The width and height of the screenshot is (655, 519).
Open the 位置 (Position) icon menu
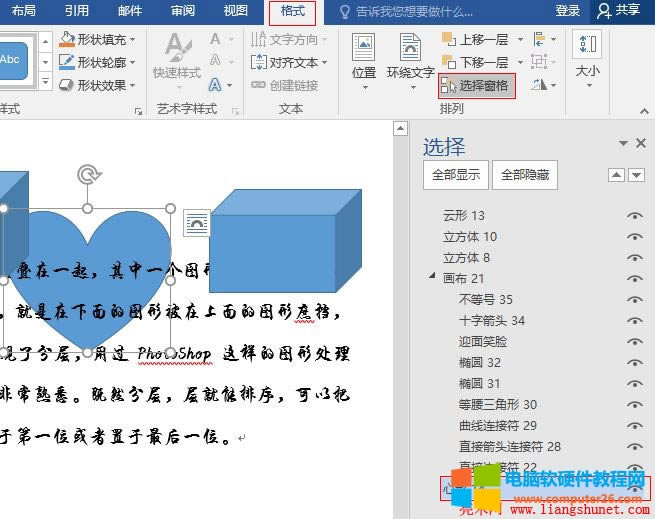tap(364, 48)
